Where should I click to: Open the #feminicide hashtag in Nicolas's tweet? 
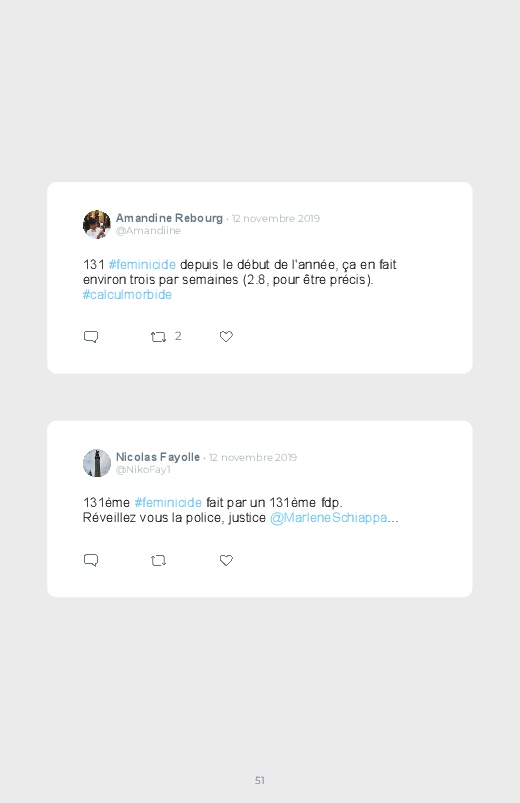[168, 502]
